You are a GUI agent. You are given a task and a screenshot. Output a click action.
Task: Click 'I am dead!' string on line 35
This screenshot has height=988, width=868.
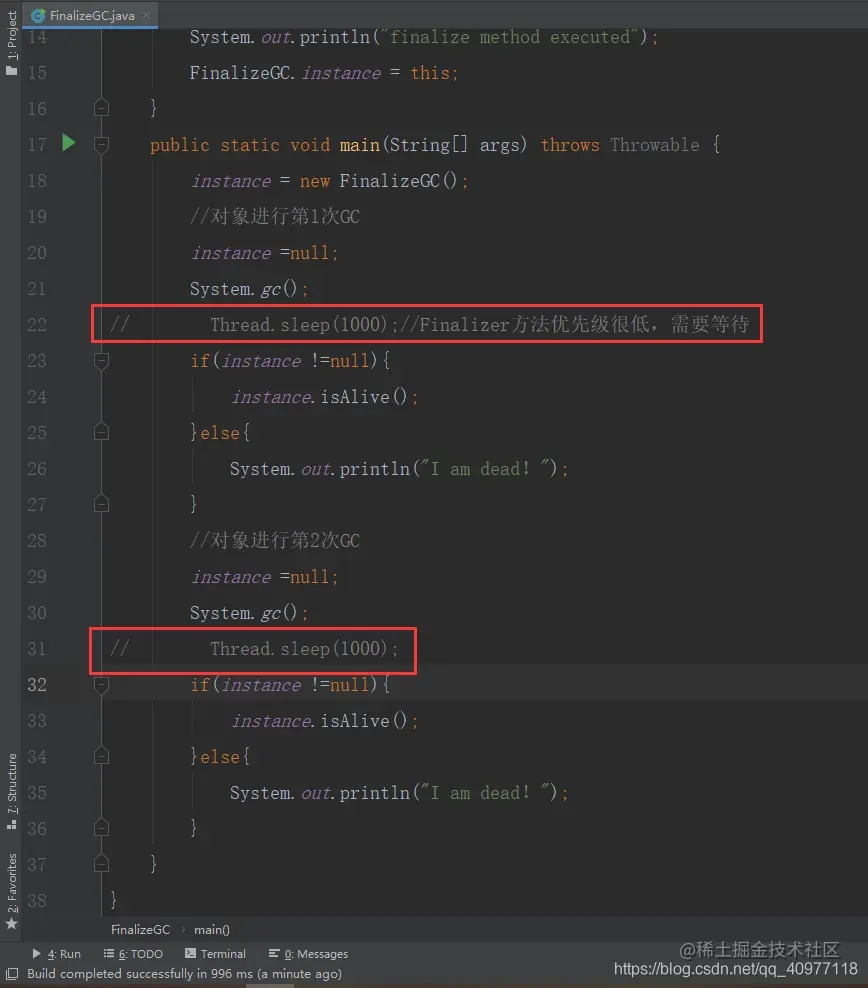coord(485,793)
